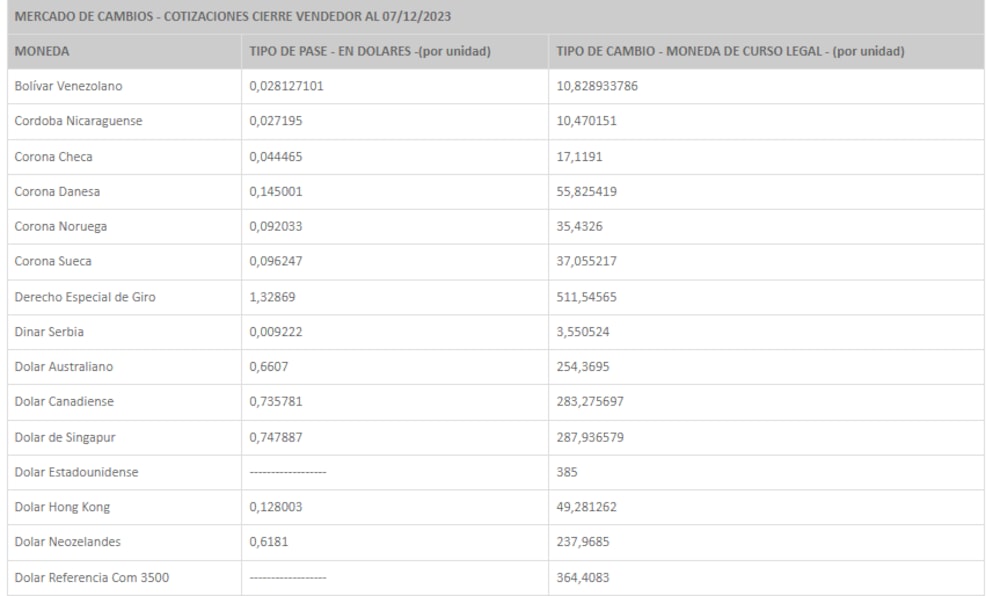Select the value 364,4083 cell

pos(590,577)
